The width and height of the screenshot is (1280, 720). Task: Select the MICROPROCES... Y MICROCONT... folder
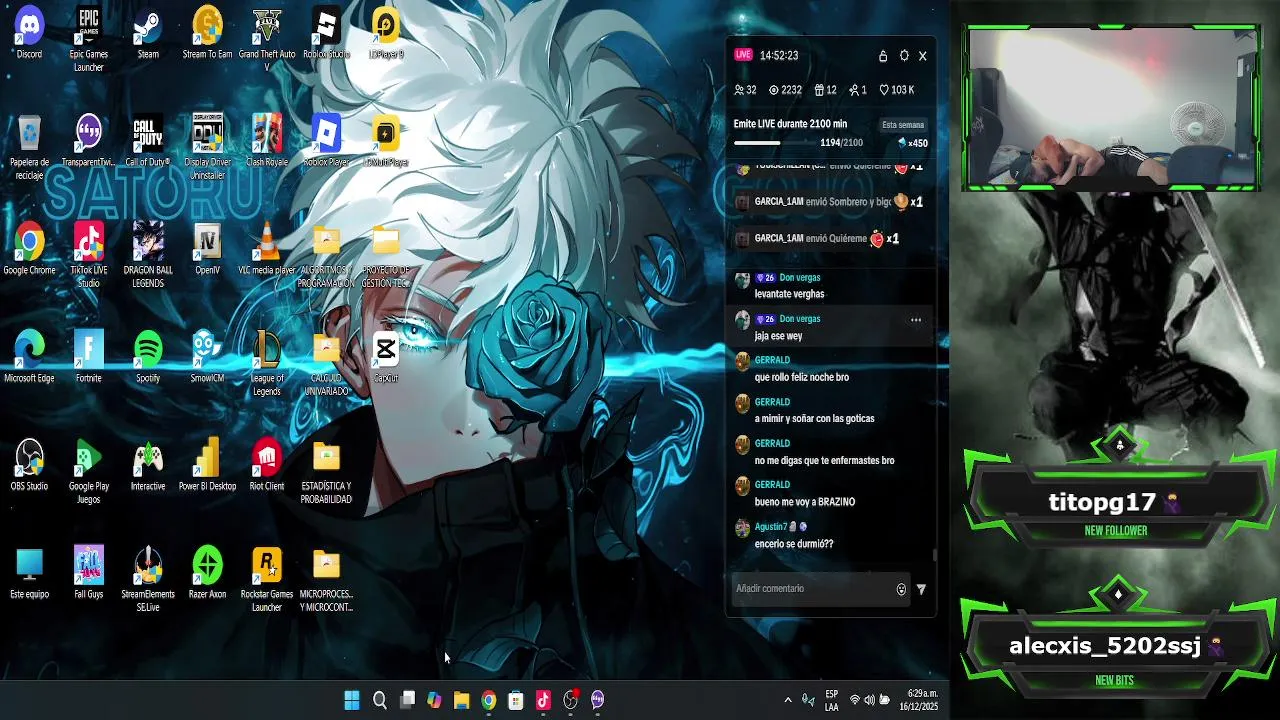click(x=326, y=580)
